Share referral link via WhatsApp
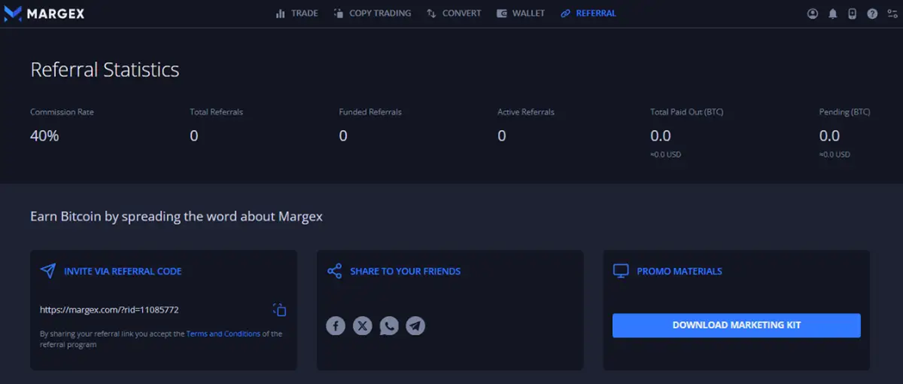Image resolution: width=903 pixels, height=384 pixels. [389, 326]
